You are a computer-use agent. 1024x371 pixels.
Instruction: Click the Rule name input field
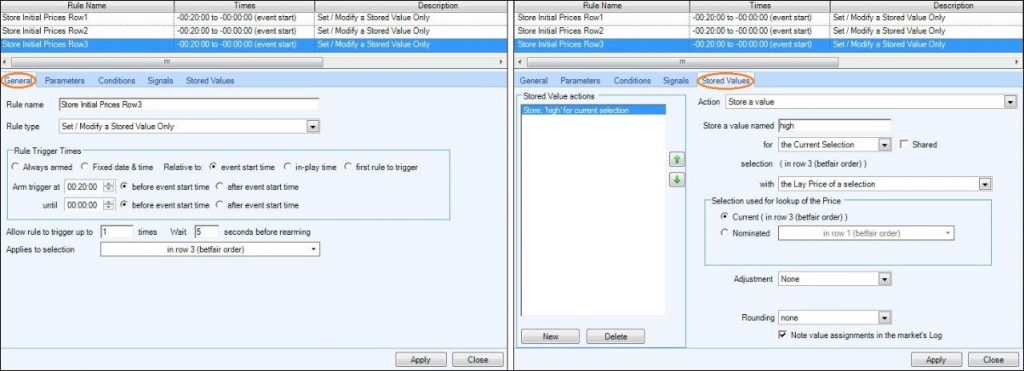pyautogui.click(x=188, y=105)
